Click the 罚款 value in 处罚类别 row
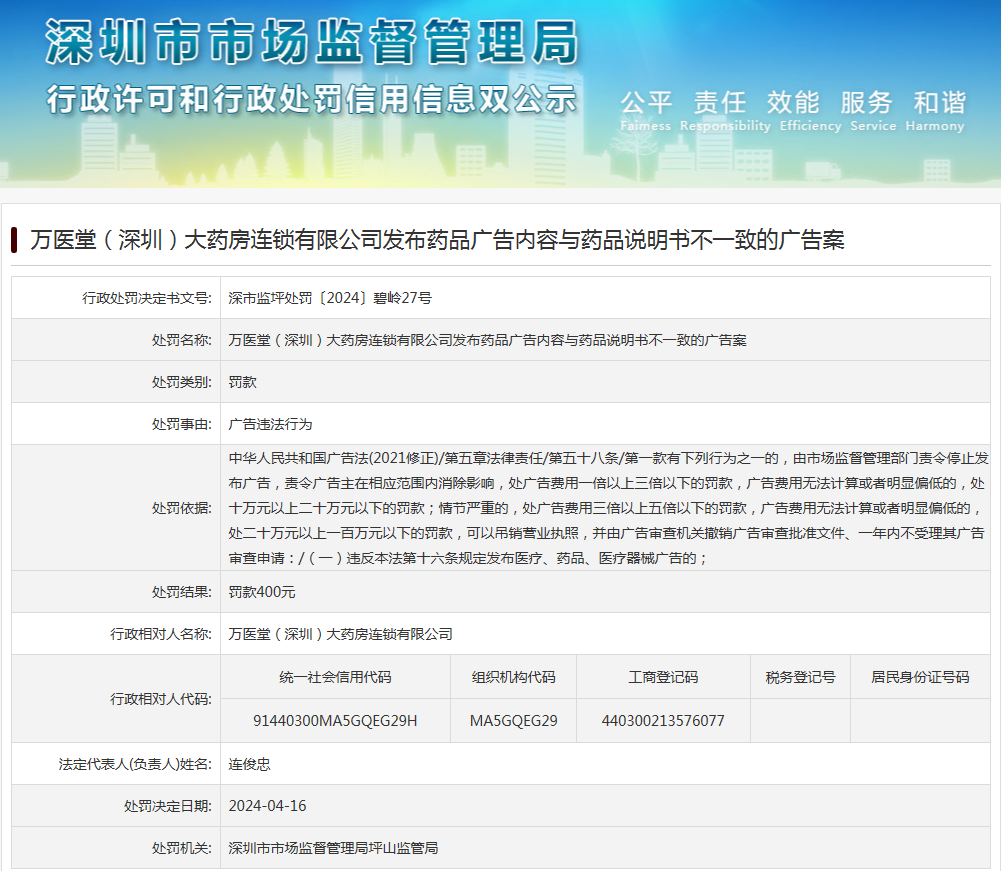 tap(243, 382)
